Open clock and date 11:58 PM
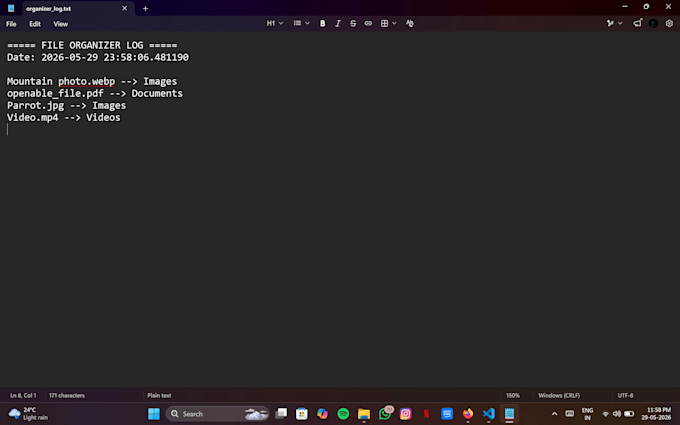Screen dimensions: 680x425 coord(657,414)
